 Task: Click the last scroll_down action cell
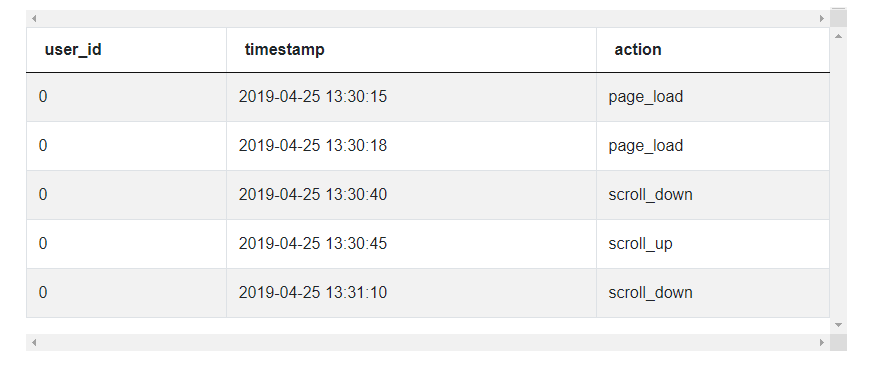713,293
